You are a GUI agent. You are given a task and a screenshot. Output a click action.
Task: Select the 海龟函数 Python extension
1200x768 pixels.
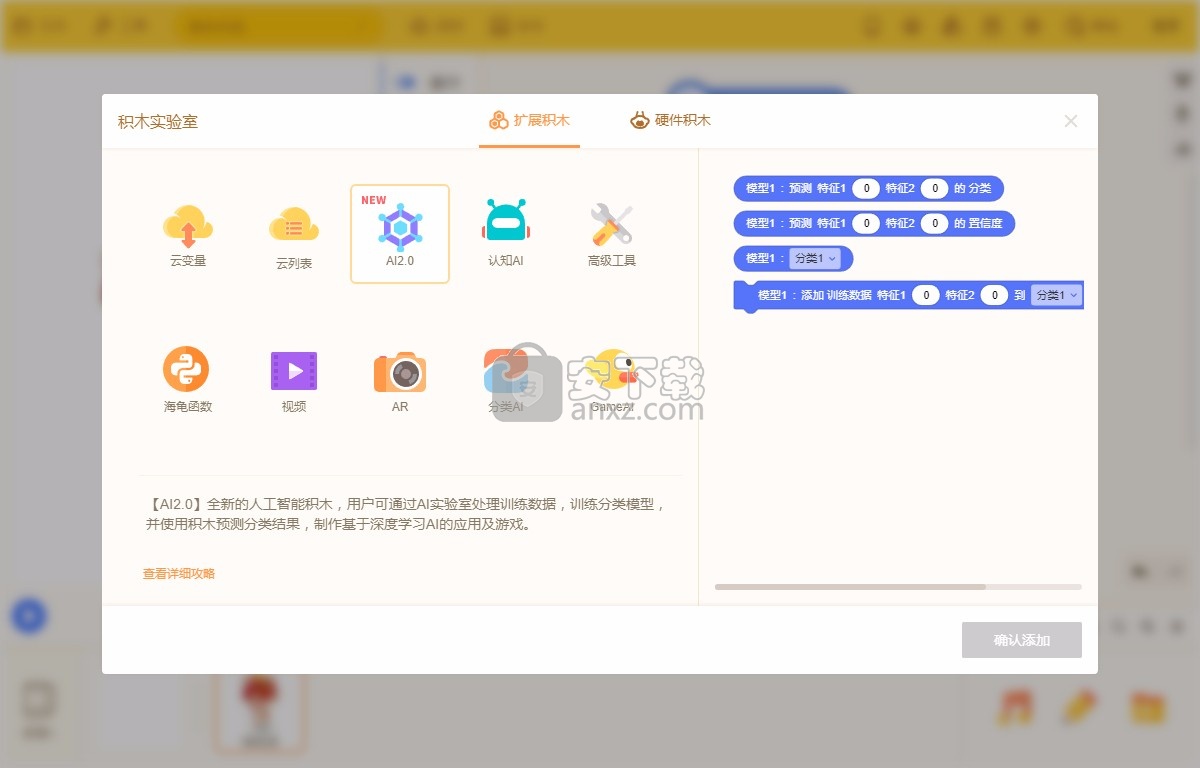[188, 380]
